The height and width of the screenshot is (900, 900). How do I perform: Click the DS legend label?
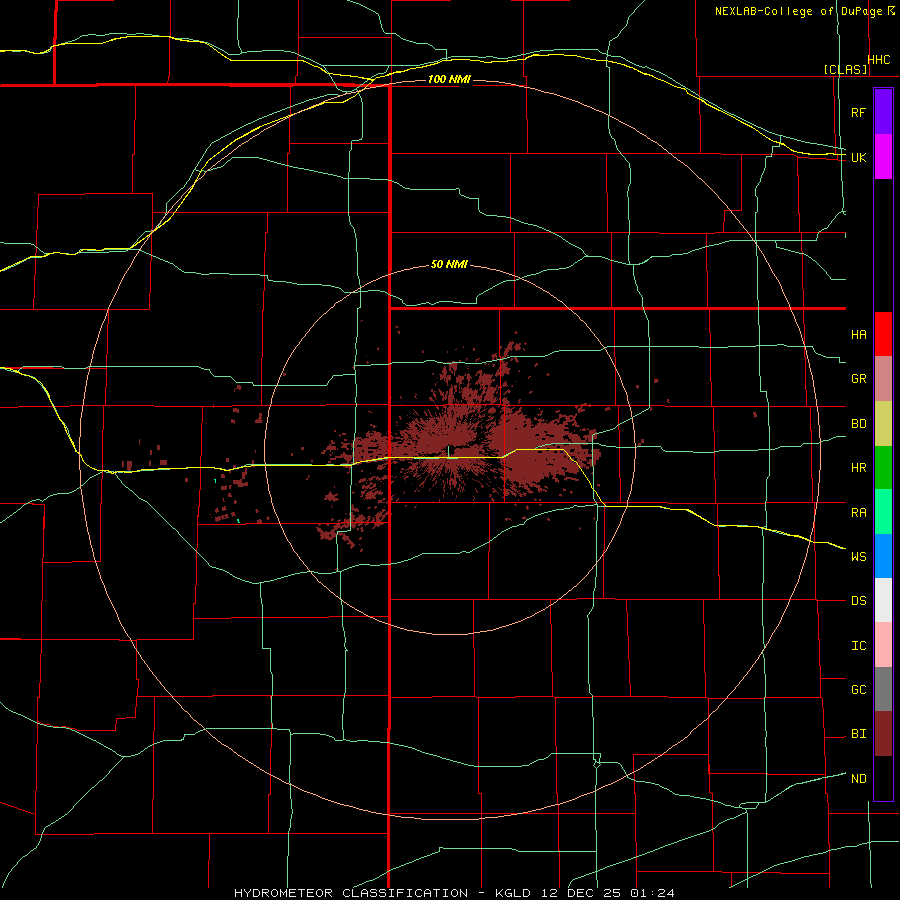pyautogui.click(x=858, y=601)
